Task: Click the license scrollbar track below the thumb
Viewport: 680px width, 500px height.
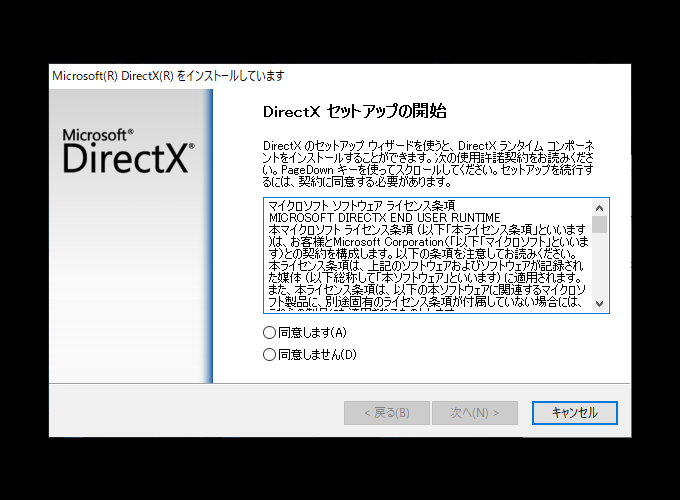Action: [x=600, y=265]
